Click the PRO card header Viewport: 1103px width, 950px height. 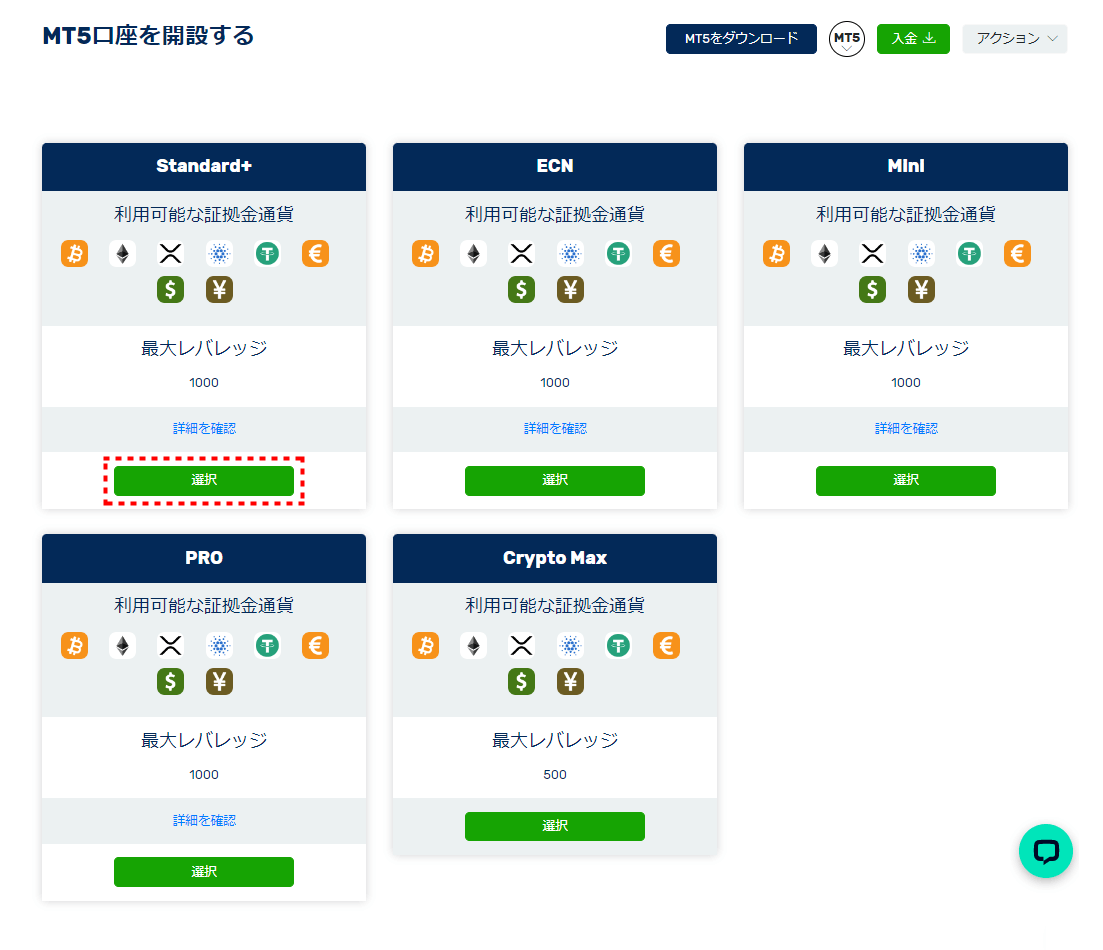coord(204,559)
